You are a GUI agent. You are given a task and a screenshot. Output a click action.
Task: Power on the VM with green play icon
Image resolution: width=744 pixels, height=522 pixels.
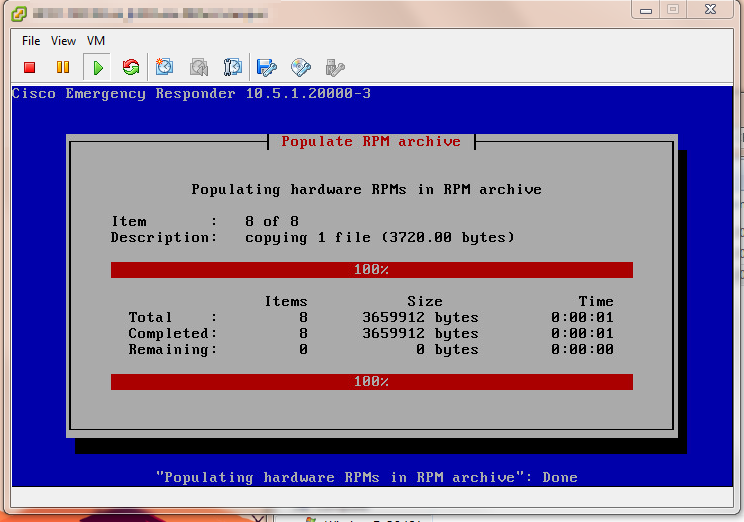point(98,68)
